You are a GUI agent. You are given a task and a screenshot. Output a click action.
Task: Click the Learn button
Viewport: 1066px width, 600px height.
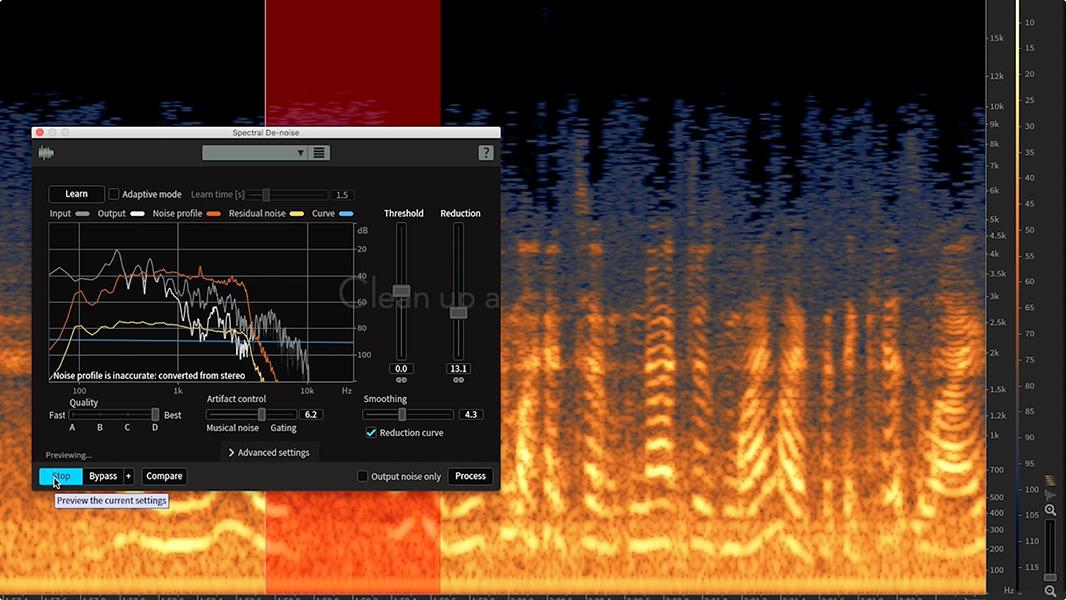click(76, 194)
